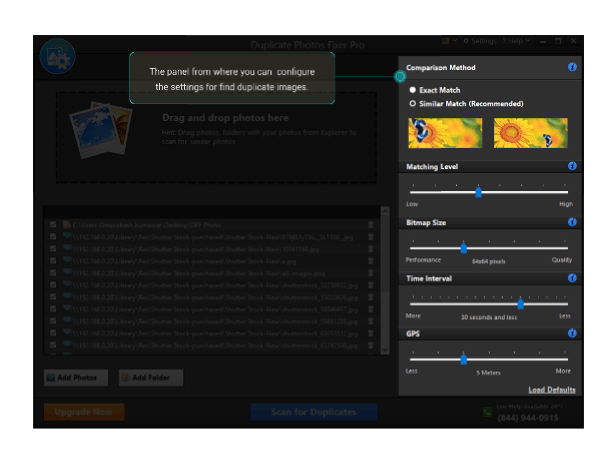
Task: Click the left sunflower sample image
Action: click(445, 133)
